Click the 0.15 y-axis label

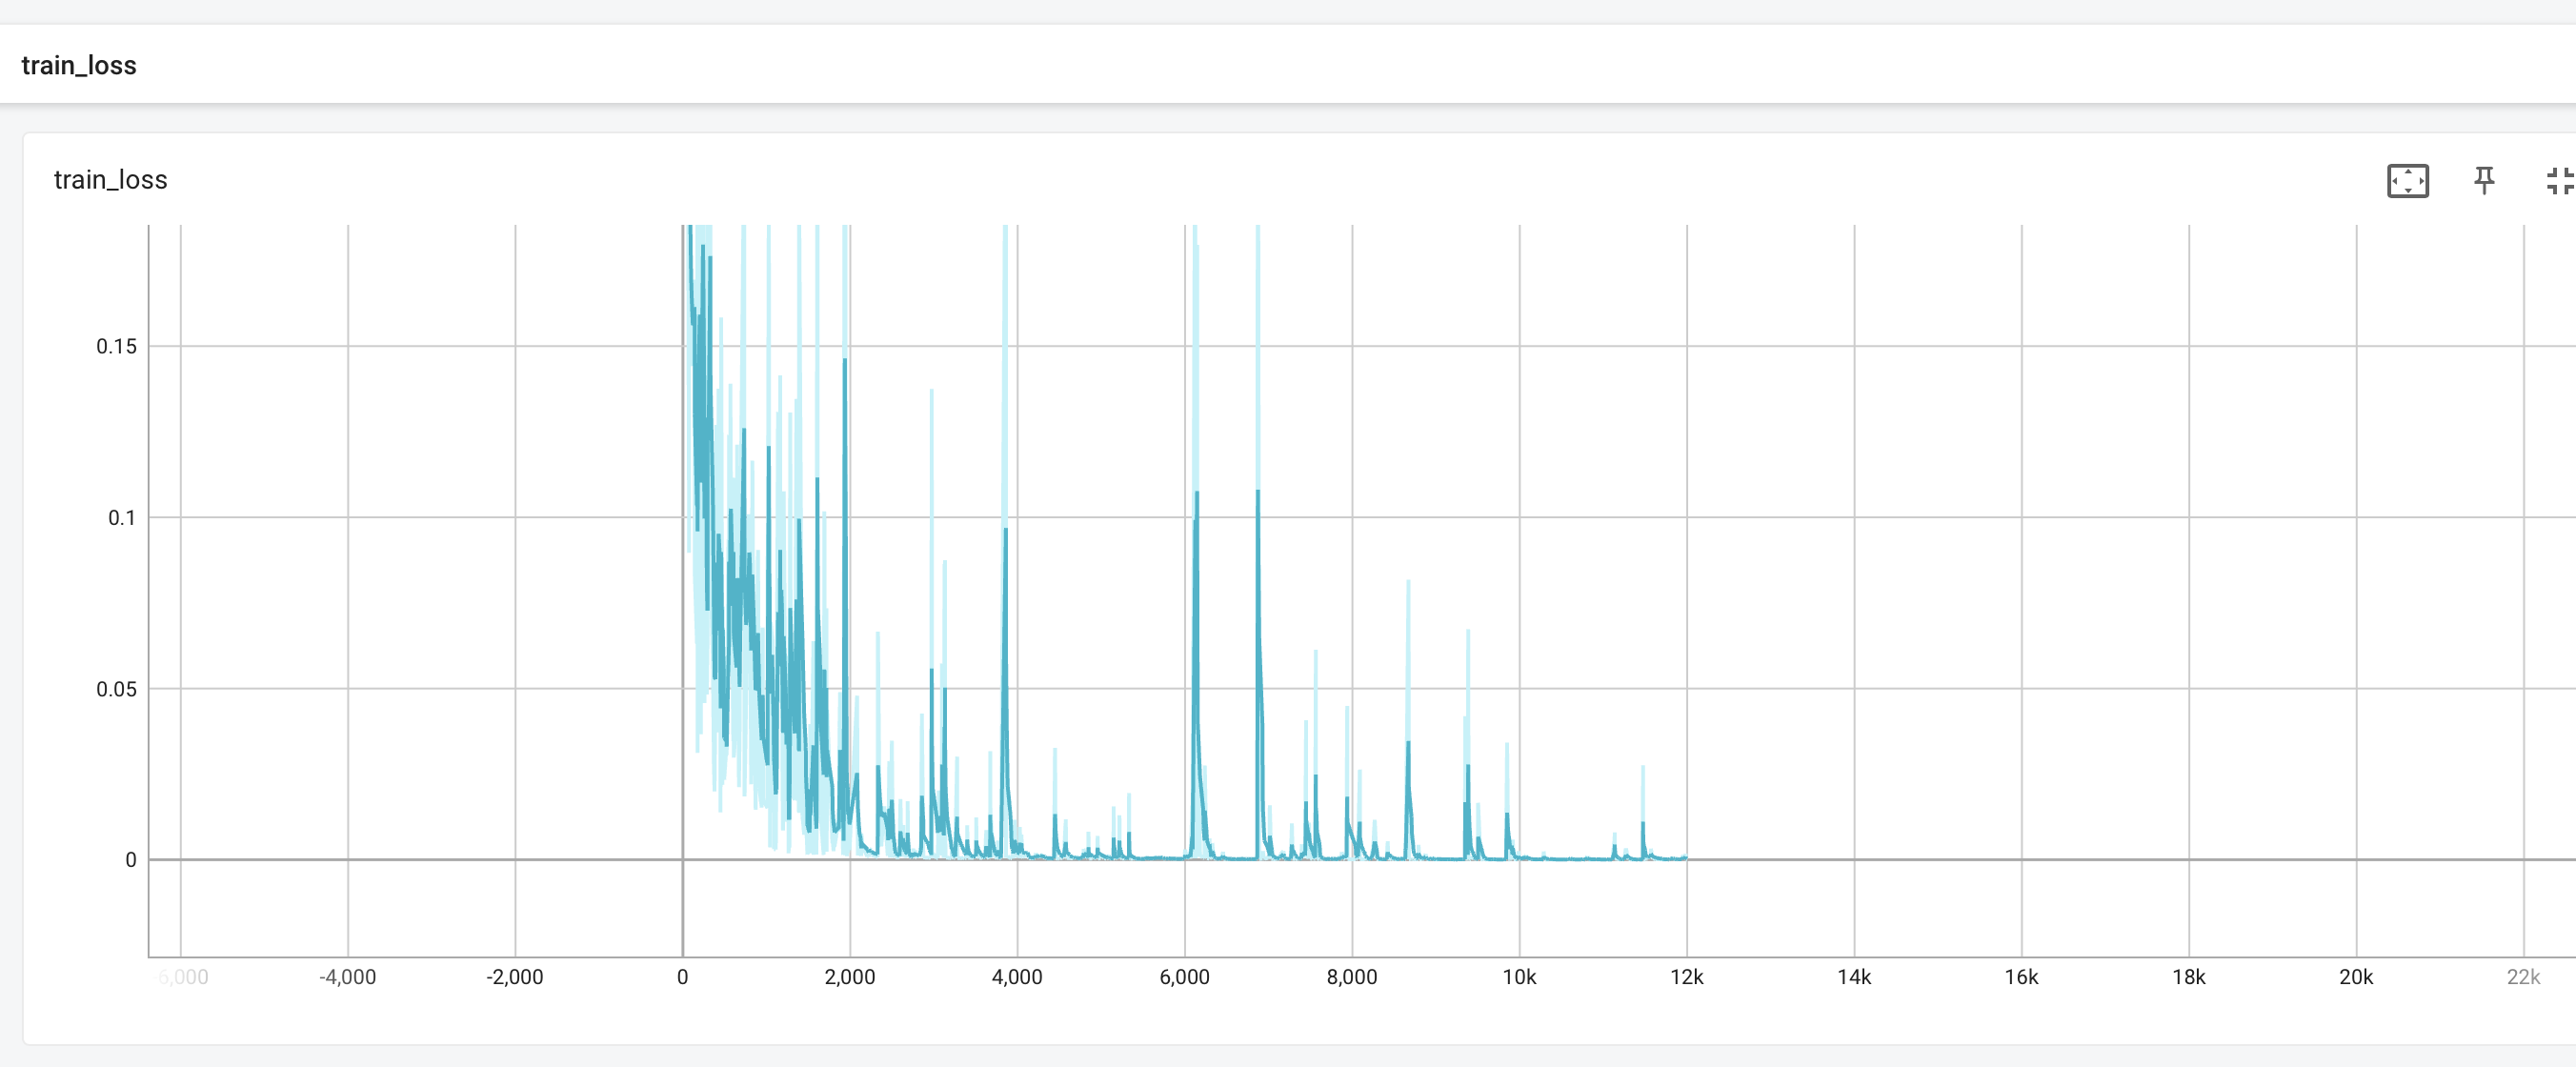pos(116,346)
